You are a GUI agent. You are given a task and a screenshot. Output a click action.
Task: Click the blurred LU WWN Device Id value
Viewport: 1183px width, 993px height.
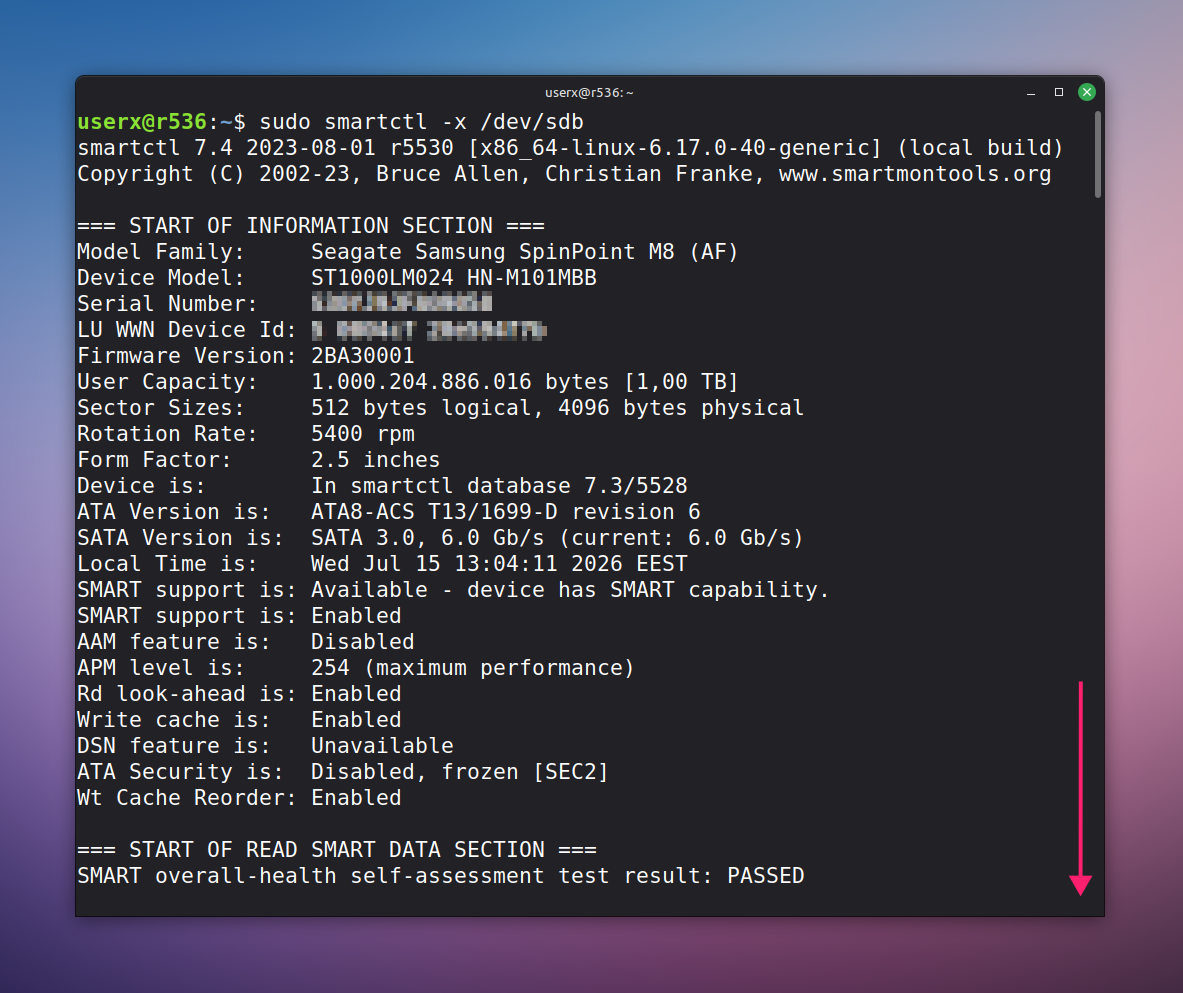429,330
